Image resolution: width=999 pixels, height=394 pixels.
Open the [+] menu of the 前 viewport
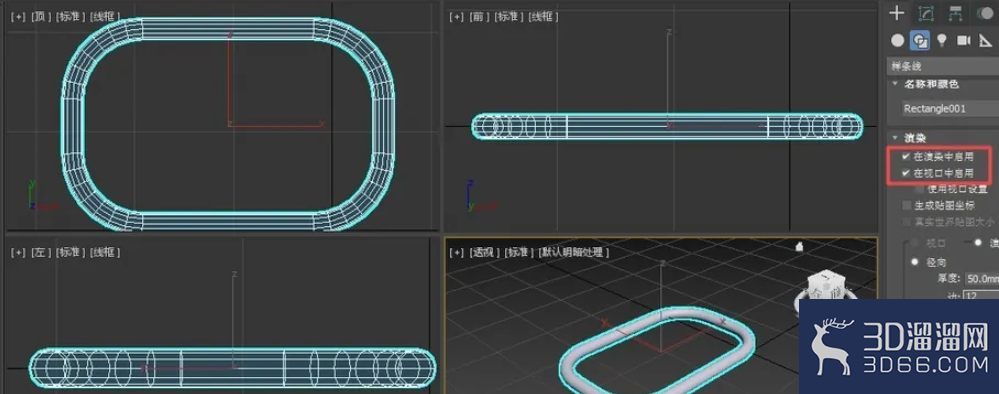[x=456, y=17]
